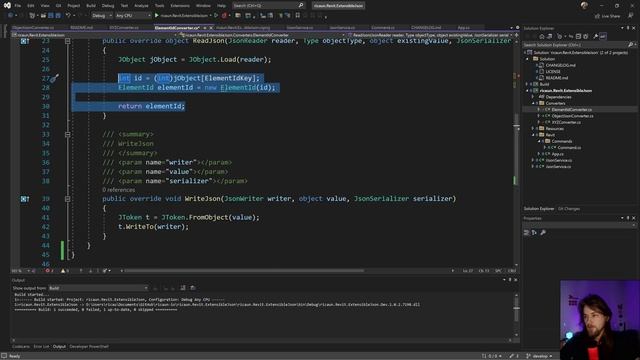The height and width of the screenshot is (360, 640).
Task: Open the Any CPU platform dropdown
Action: (x=133, y=16)
